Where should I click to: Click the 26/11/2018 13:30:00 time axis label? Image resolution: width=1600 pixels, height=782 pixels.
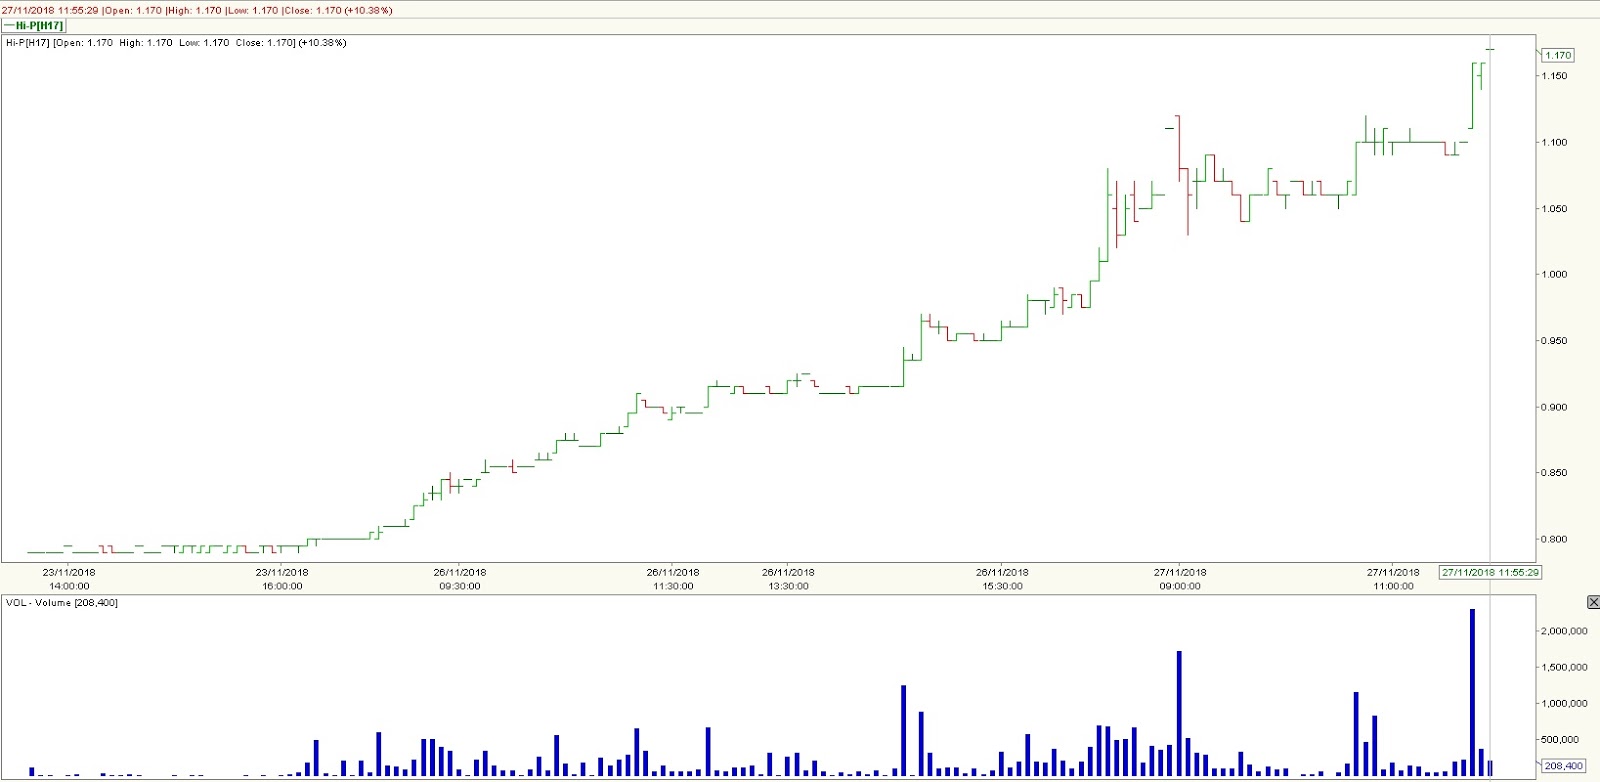click(x=788, y=580)
